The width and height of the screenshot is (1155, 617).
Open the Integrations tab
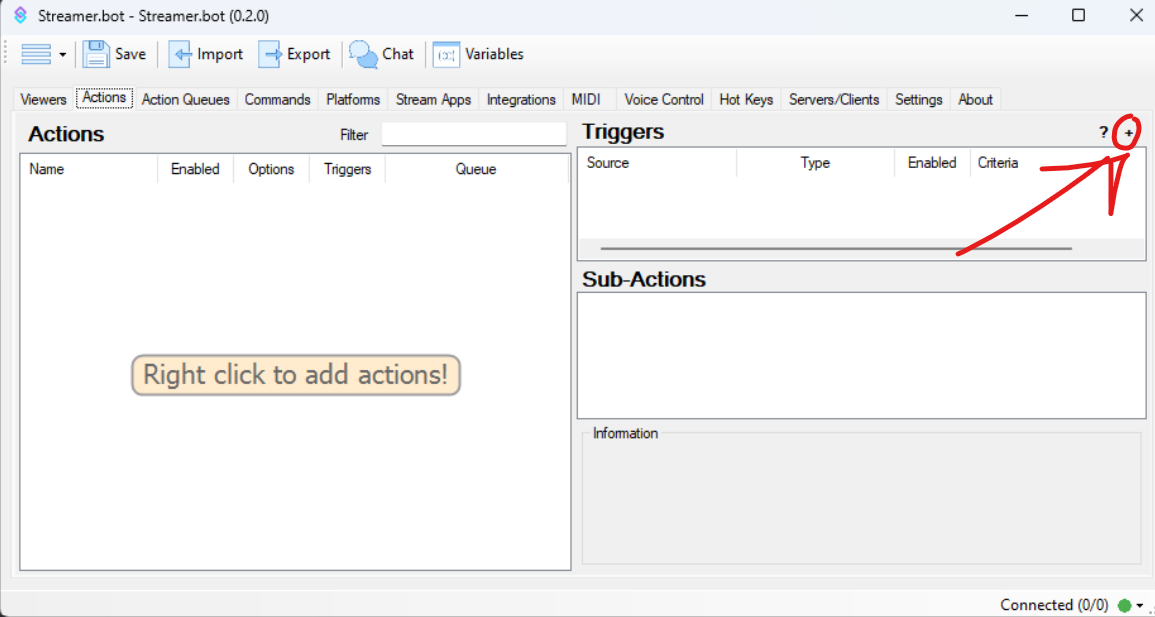[x=522, y=99]
